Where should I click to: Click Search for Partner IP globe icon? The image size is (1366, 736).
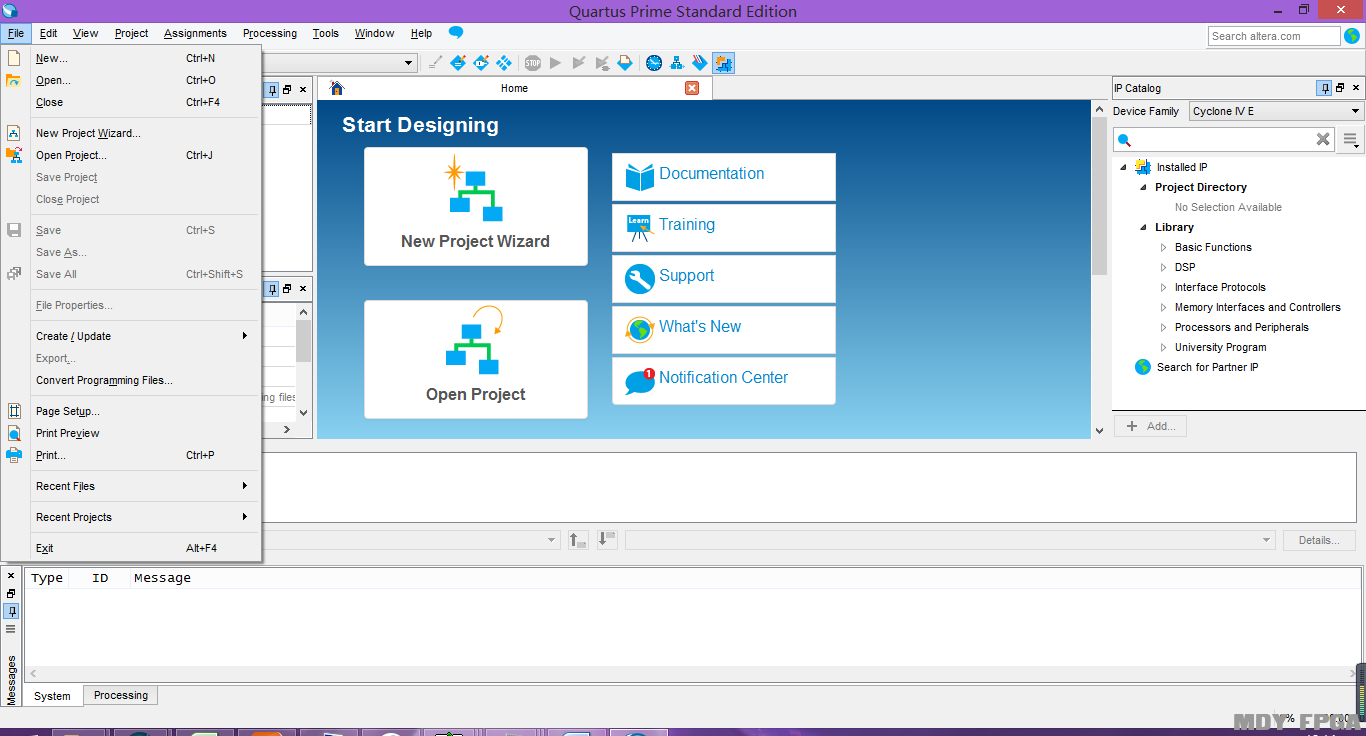coord(1143,367)
